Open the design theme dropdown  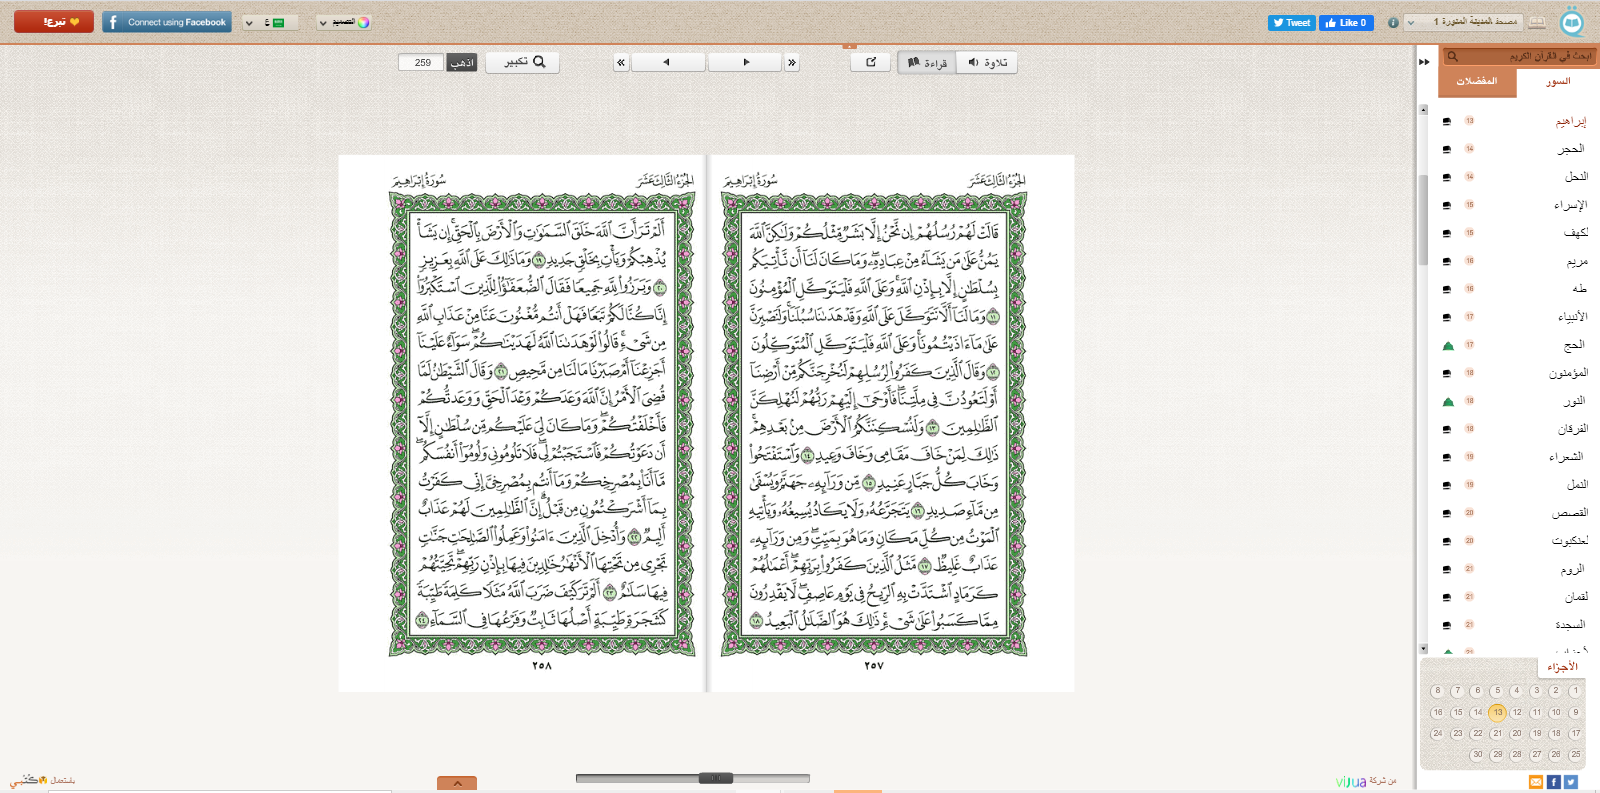tap(344, 22)
